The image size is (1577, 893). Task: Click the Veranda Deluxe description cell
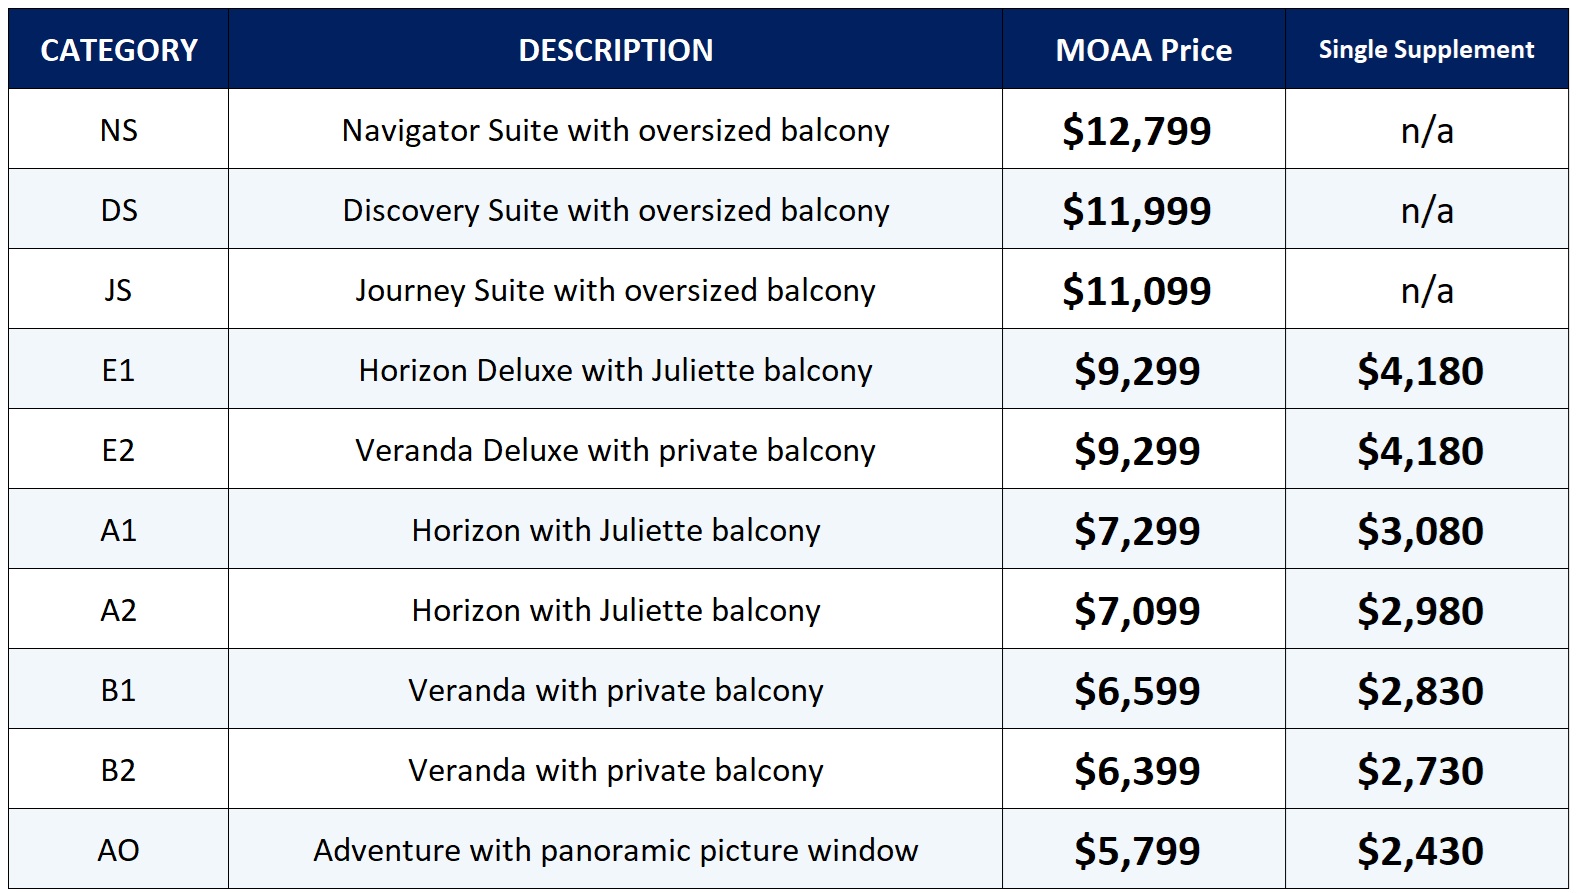[615, 450]
